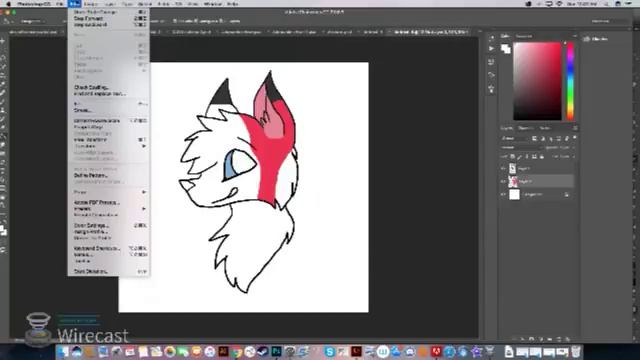Pick a color in the color field
640x360 pixels.
(x=537, y=81)
